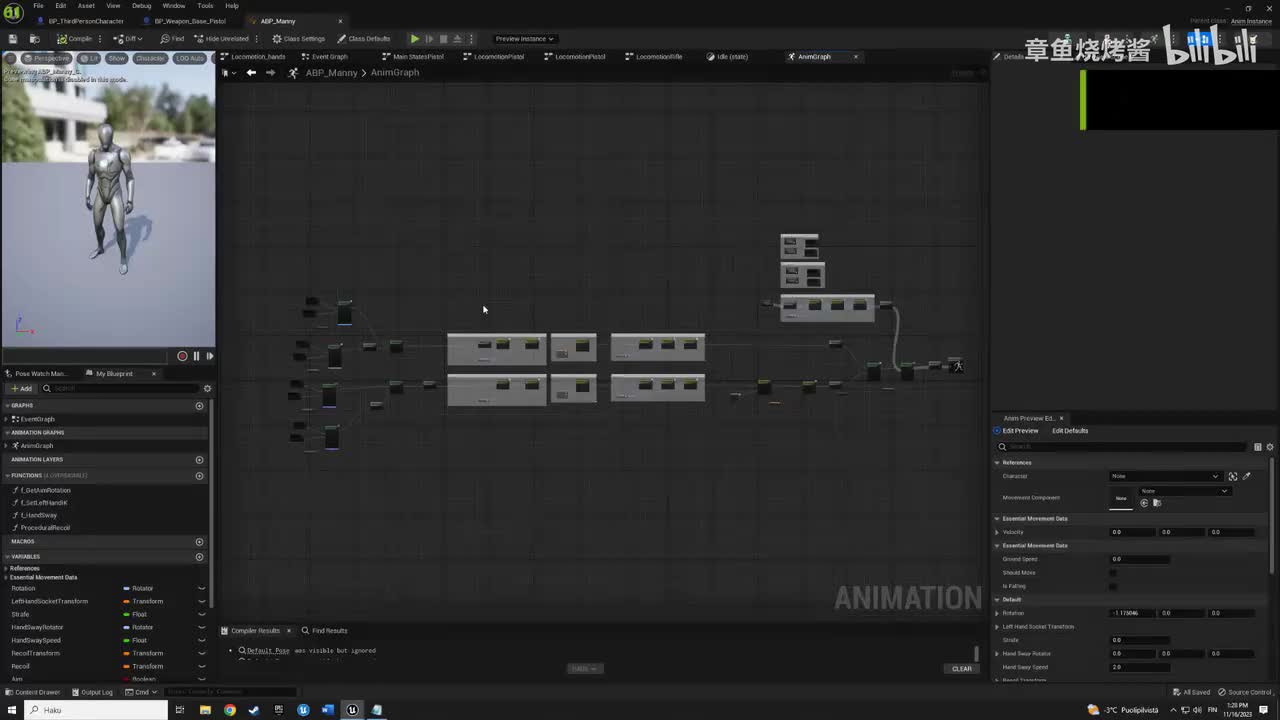The width and height of the screenshot is (1280, 720).
Task: Add a new function with plus icon
Action: click(x=199, y=476)
